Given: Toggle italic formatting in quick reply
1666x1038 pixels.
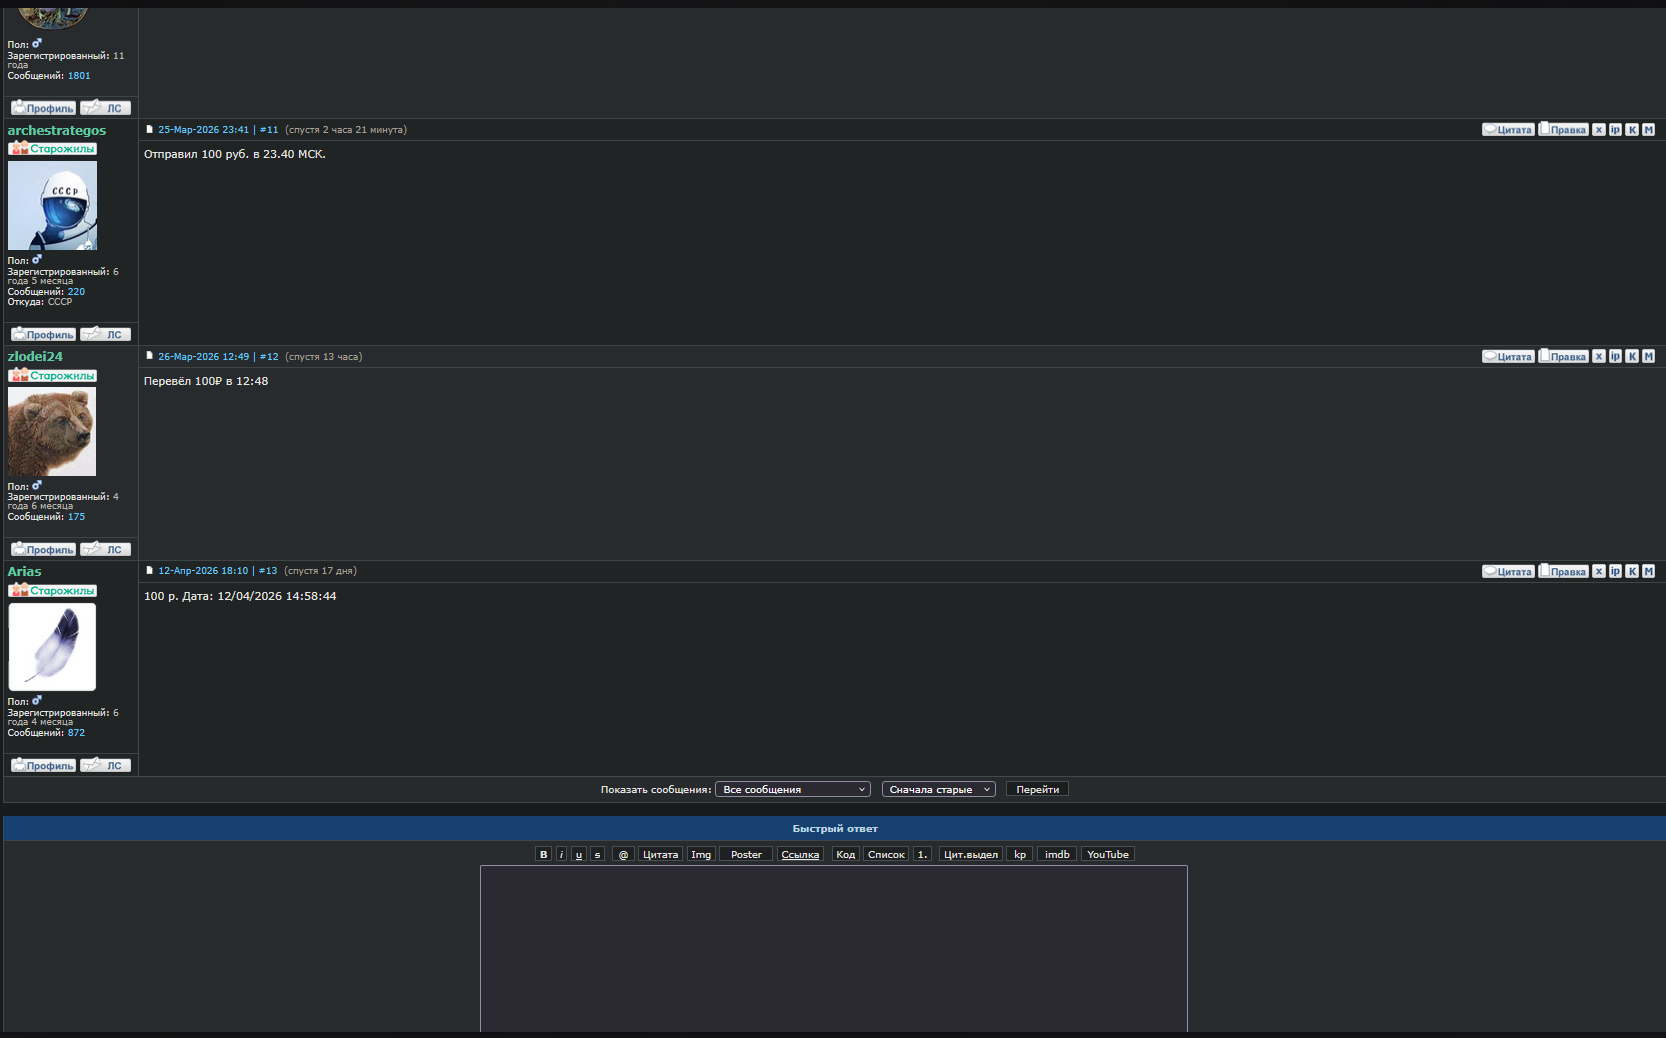Looking at the screenshot, I should pos(561,854).
